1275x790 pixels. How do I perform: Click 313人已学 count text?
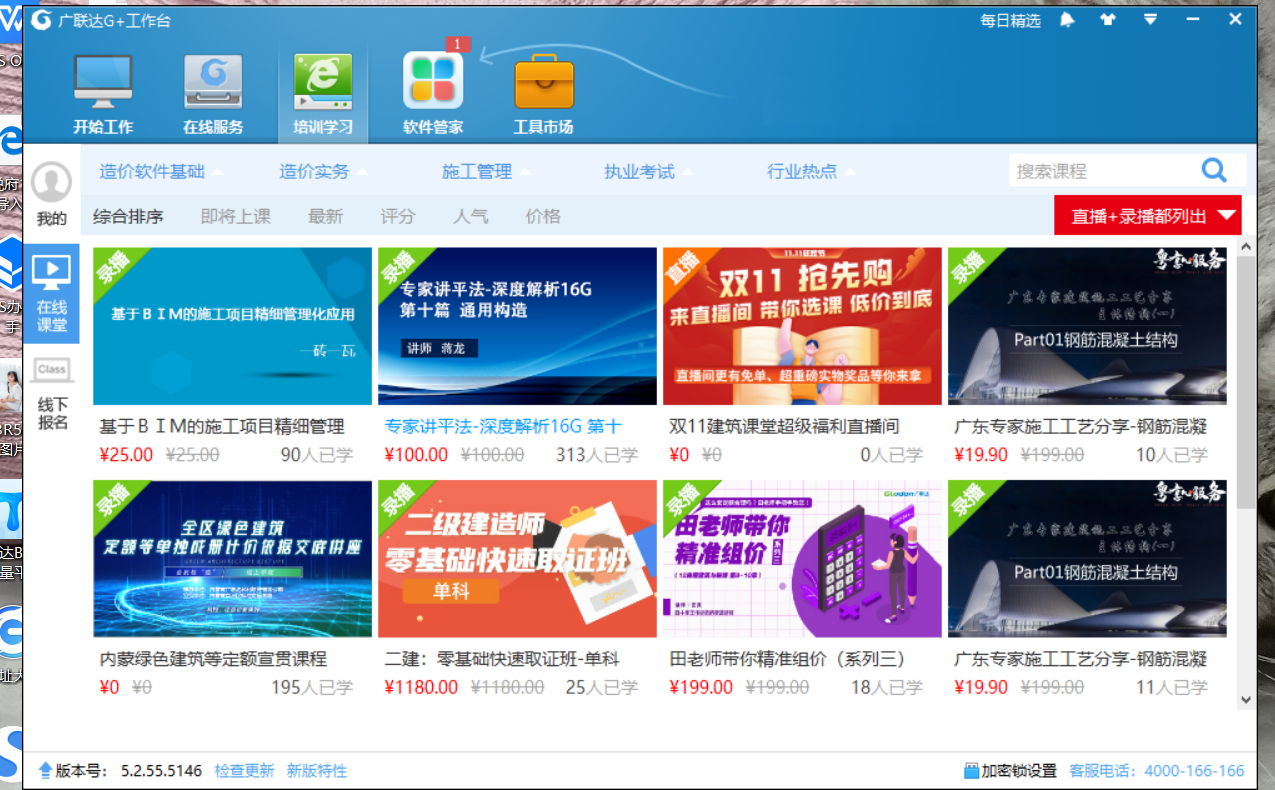[597, 455]
